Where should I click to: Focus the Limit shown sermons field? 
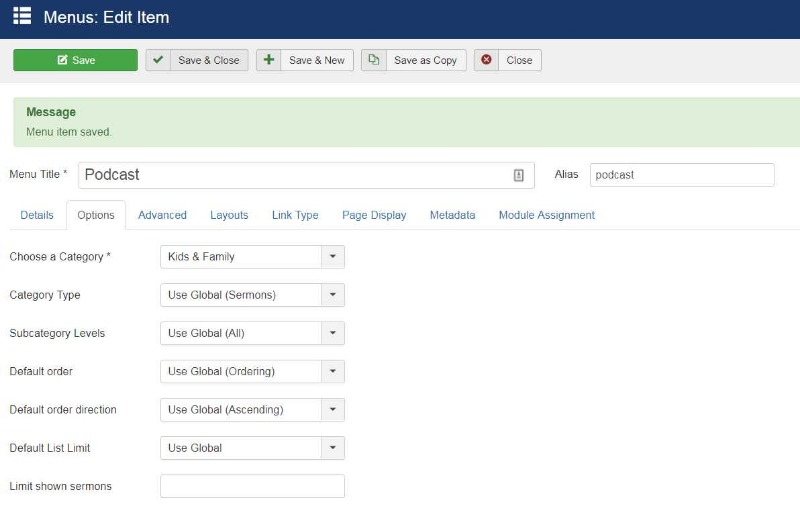tap(253, 486)
